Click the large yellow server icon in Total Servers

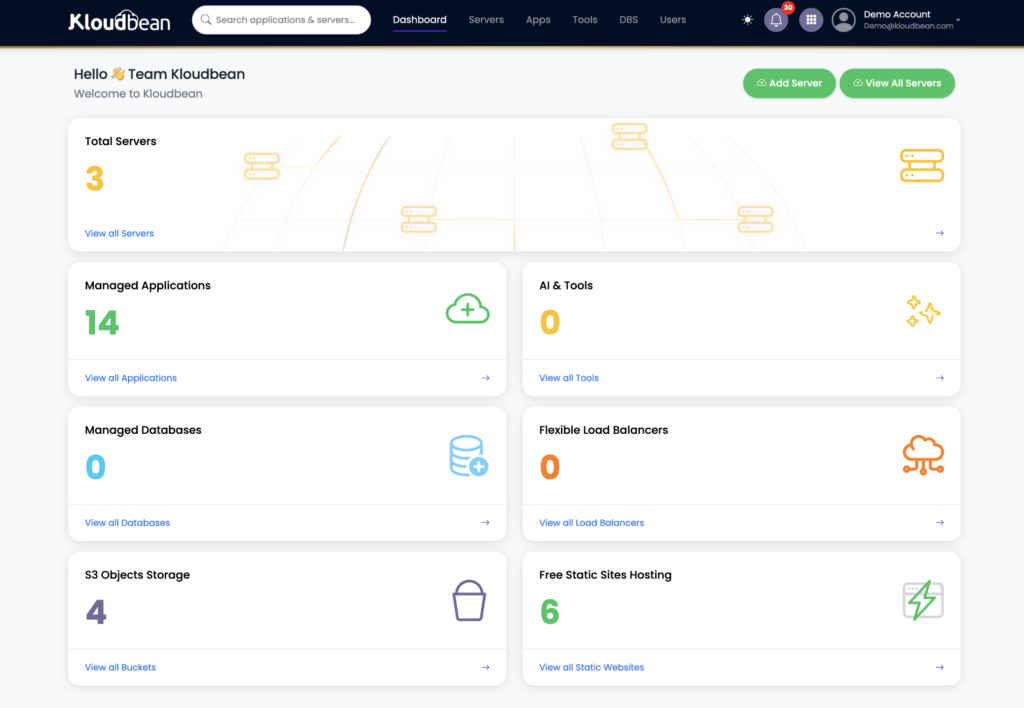point(921,165)
